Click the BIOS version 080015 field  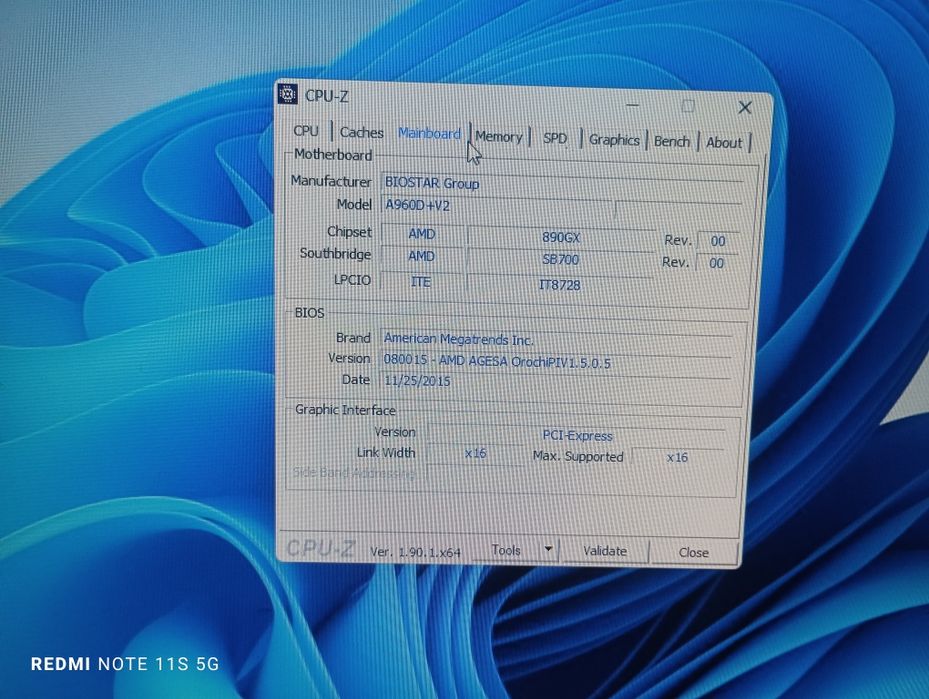(x=555, y=361)
